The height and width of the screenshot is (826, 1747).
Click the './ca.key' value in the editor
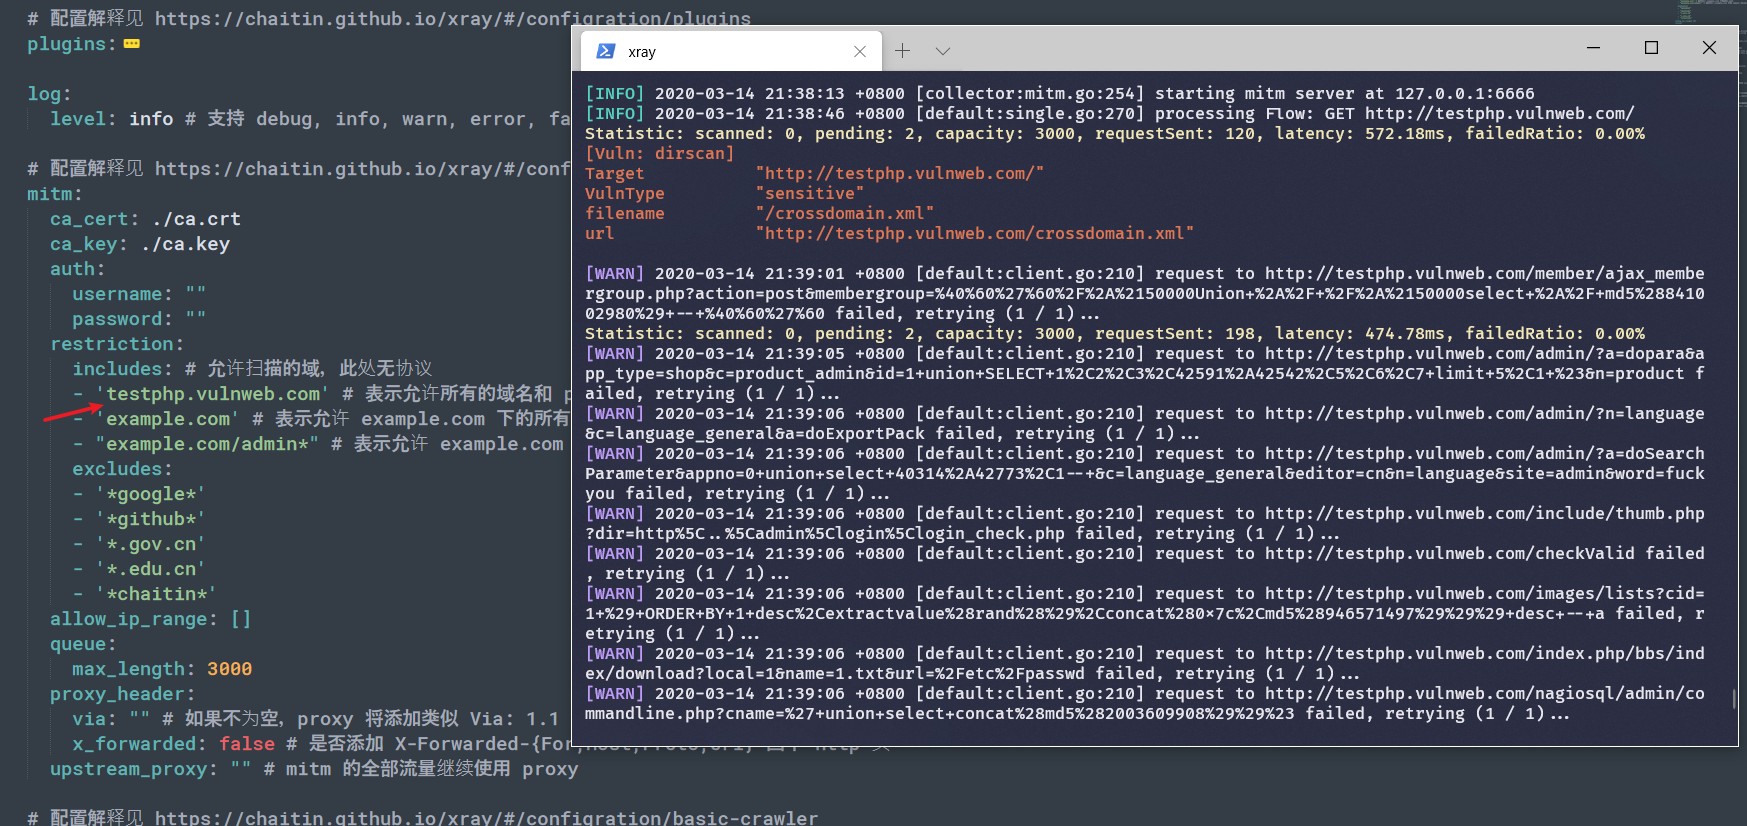click(185, 244)
